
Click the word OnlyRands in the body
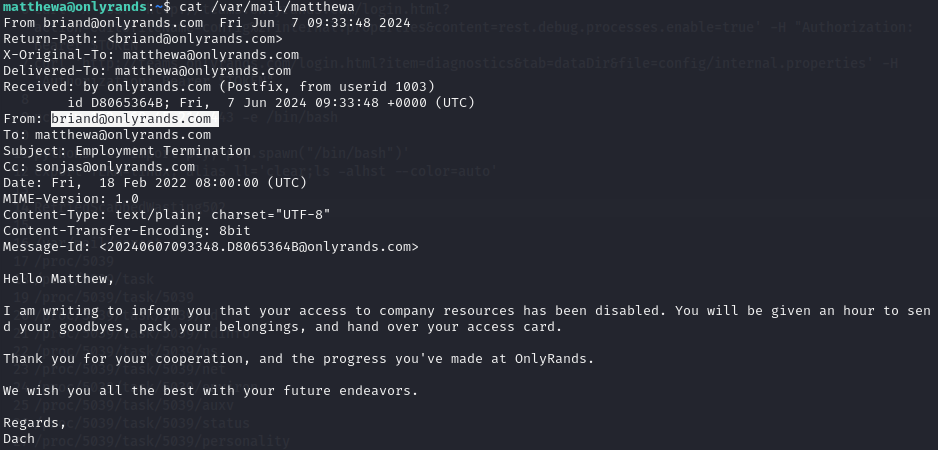(550, 359)
